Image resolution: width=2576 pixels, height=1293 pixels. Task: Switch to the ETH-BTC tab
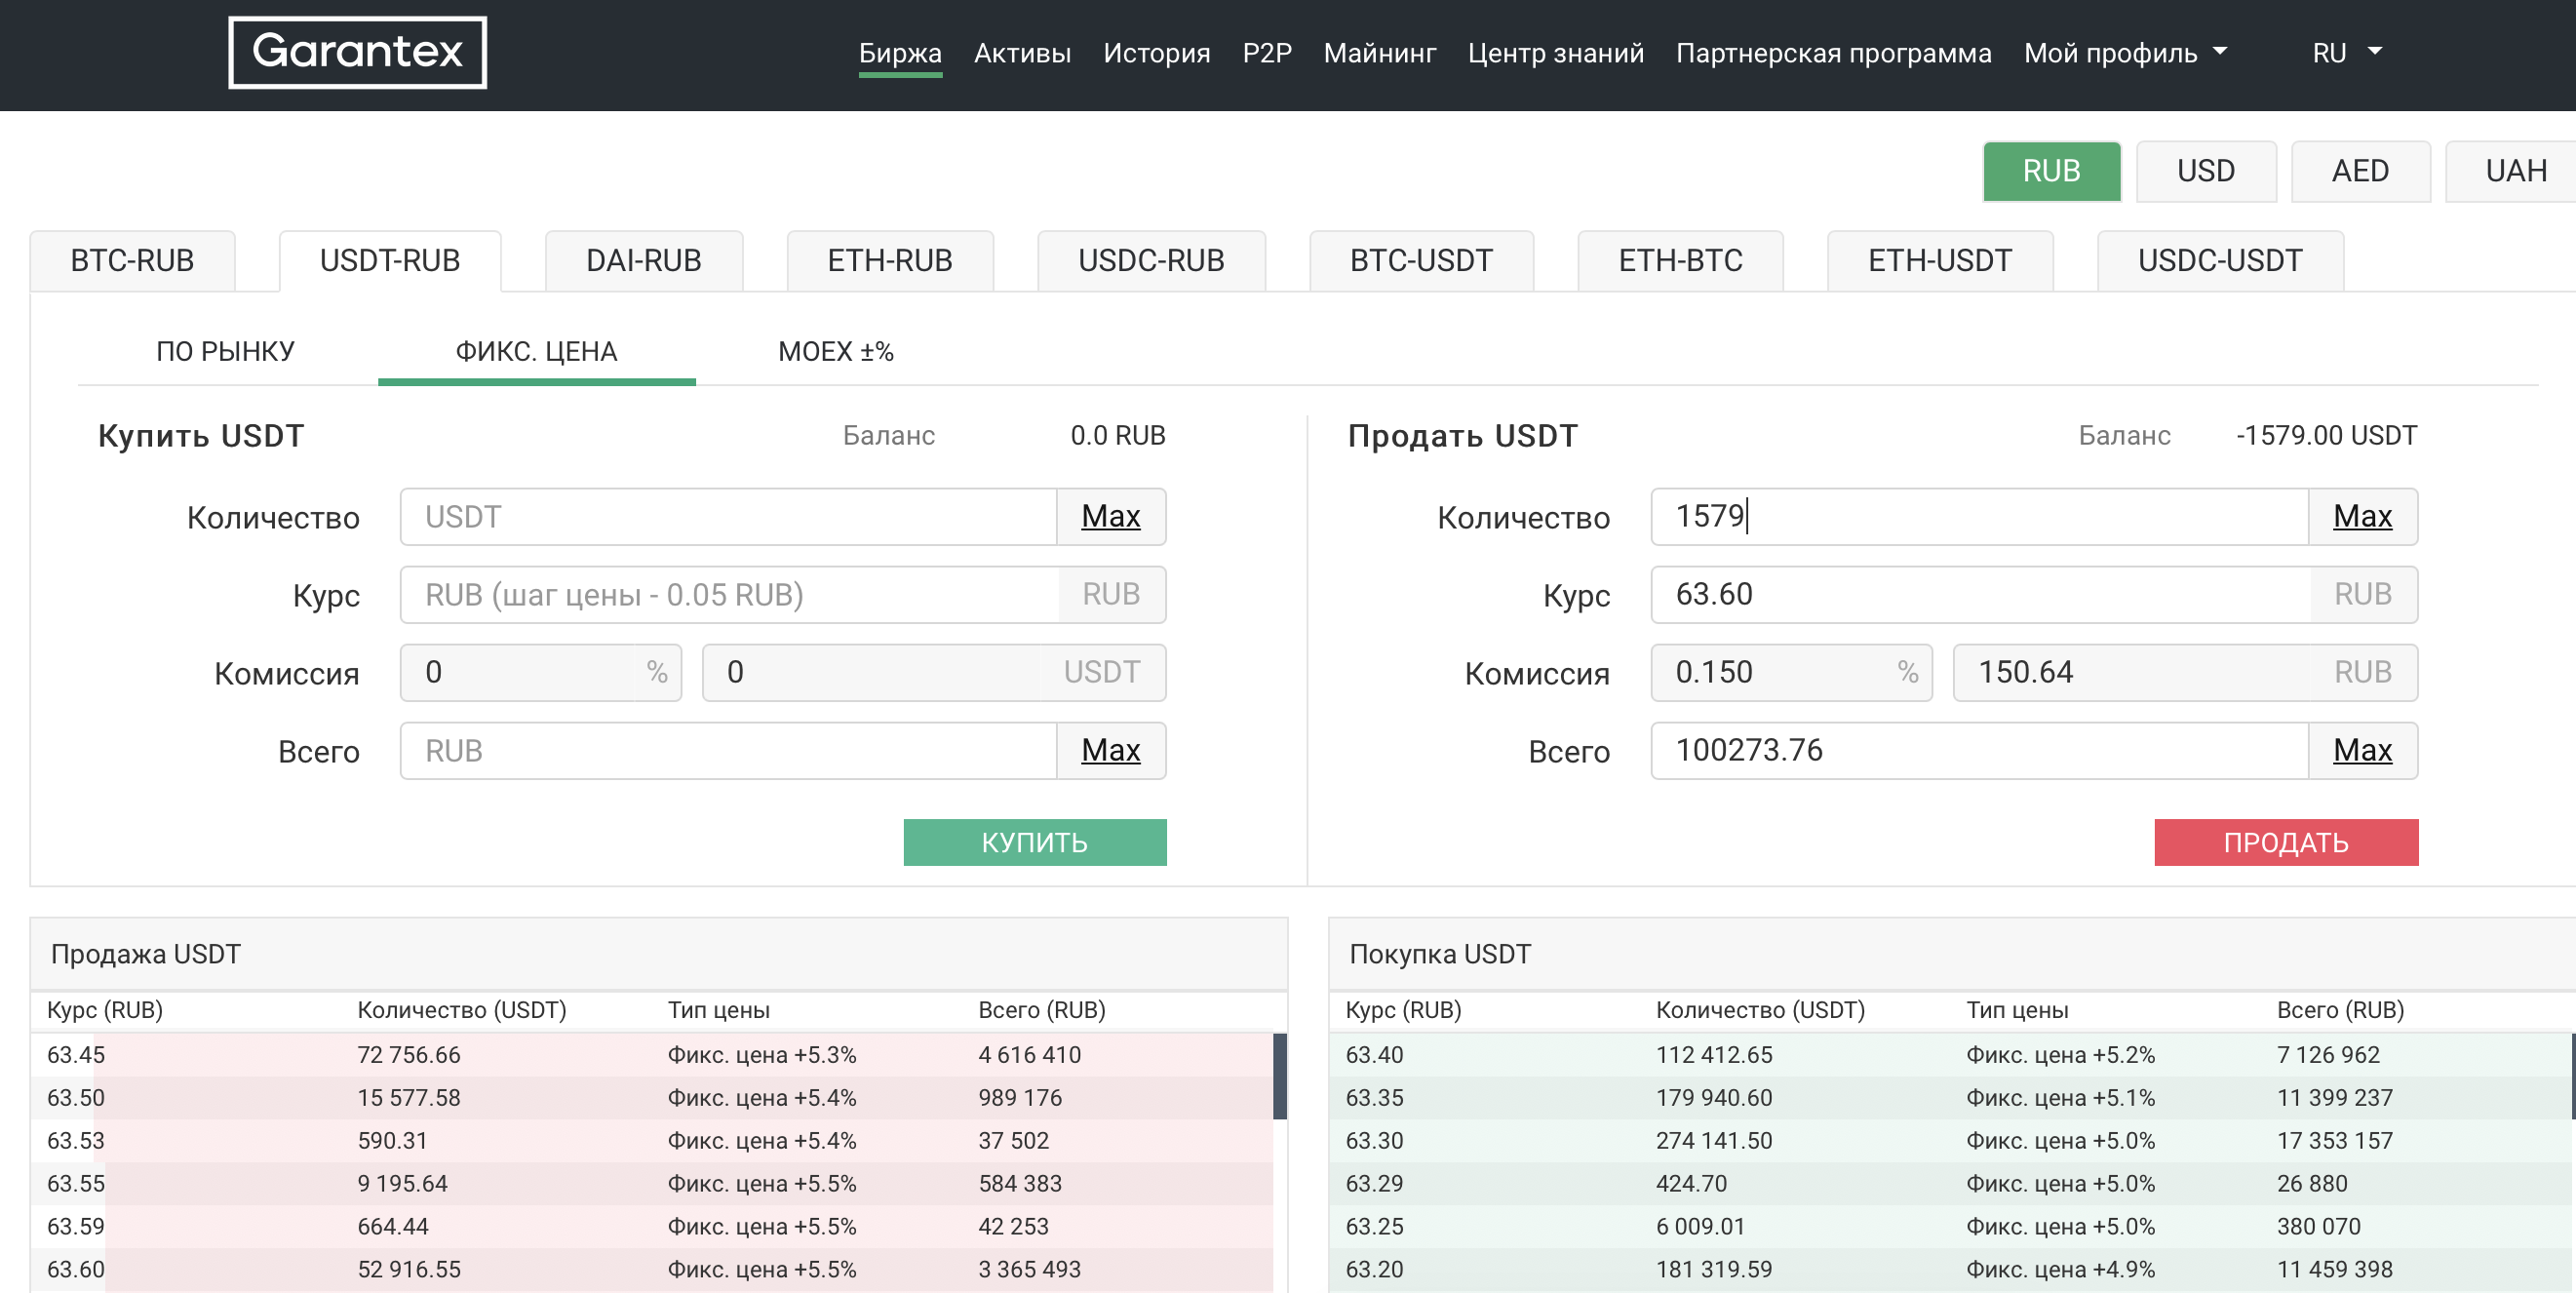[x=1680, y=261]
